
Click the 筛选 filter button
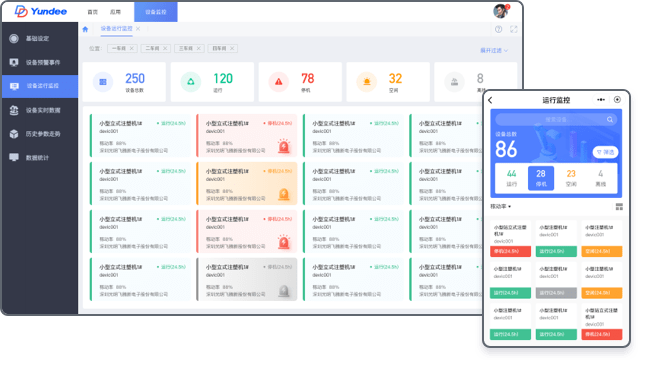tap(605, 152)
